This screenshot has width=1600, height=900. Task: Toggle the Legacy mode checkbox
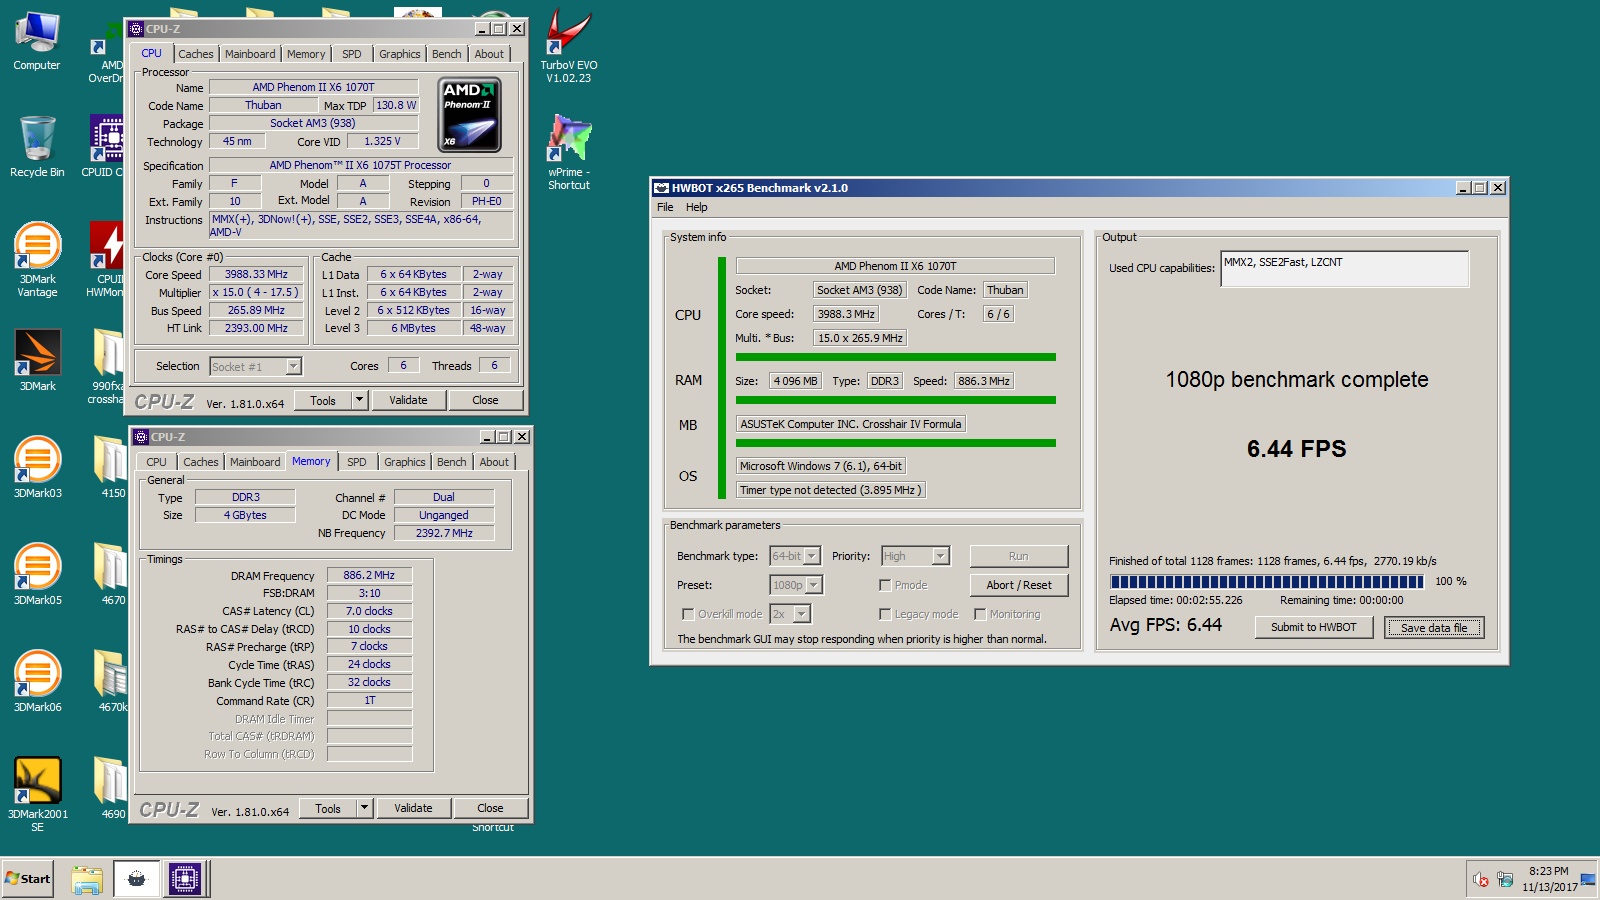[885, 614]
